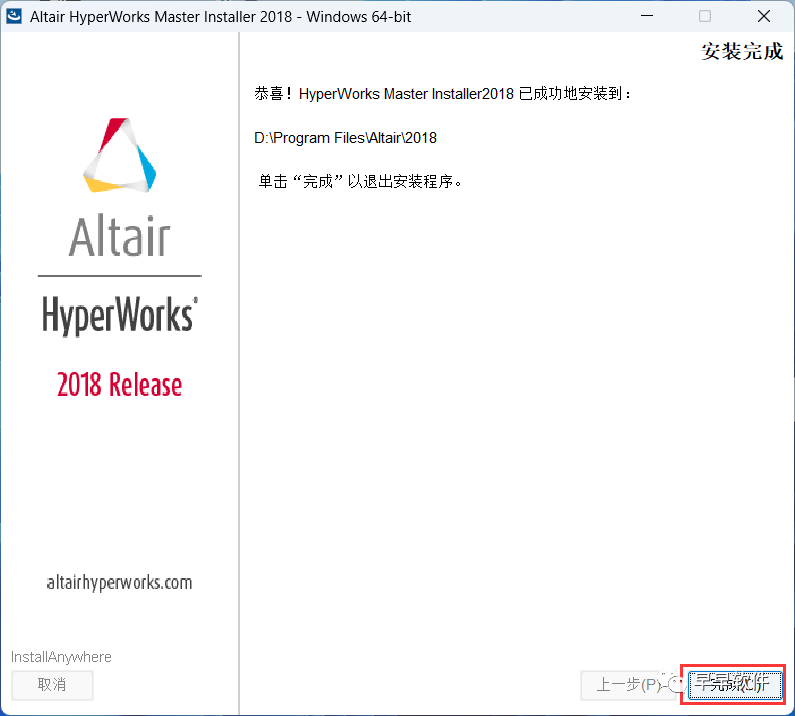Click the InstallAnywhere label
Screen dimensions: 795x716
click(x=61, y=657)
